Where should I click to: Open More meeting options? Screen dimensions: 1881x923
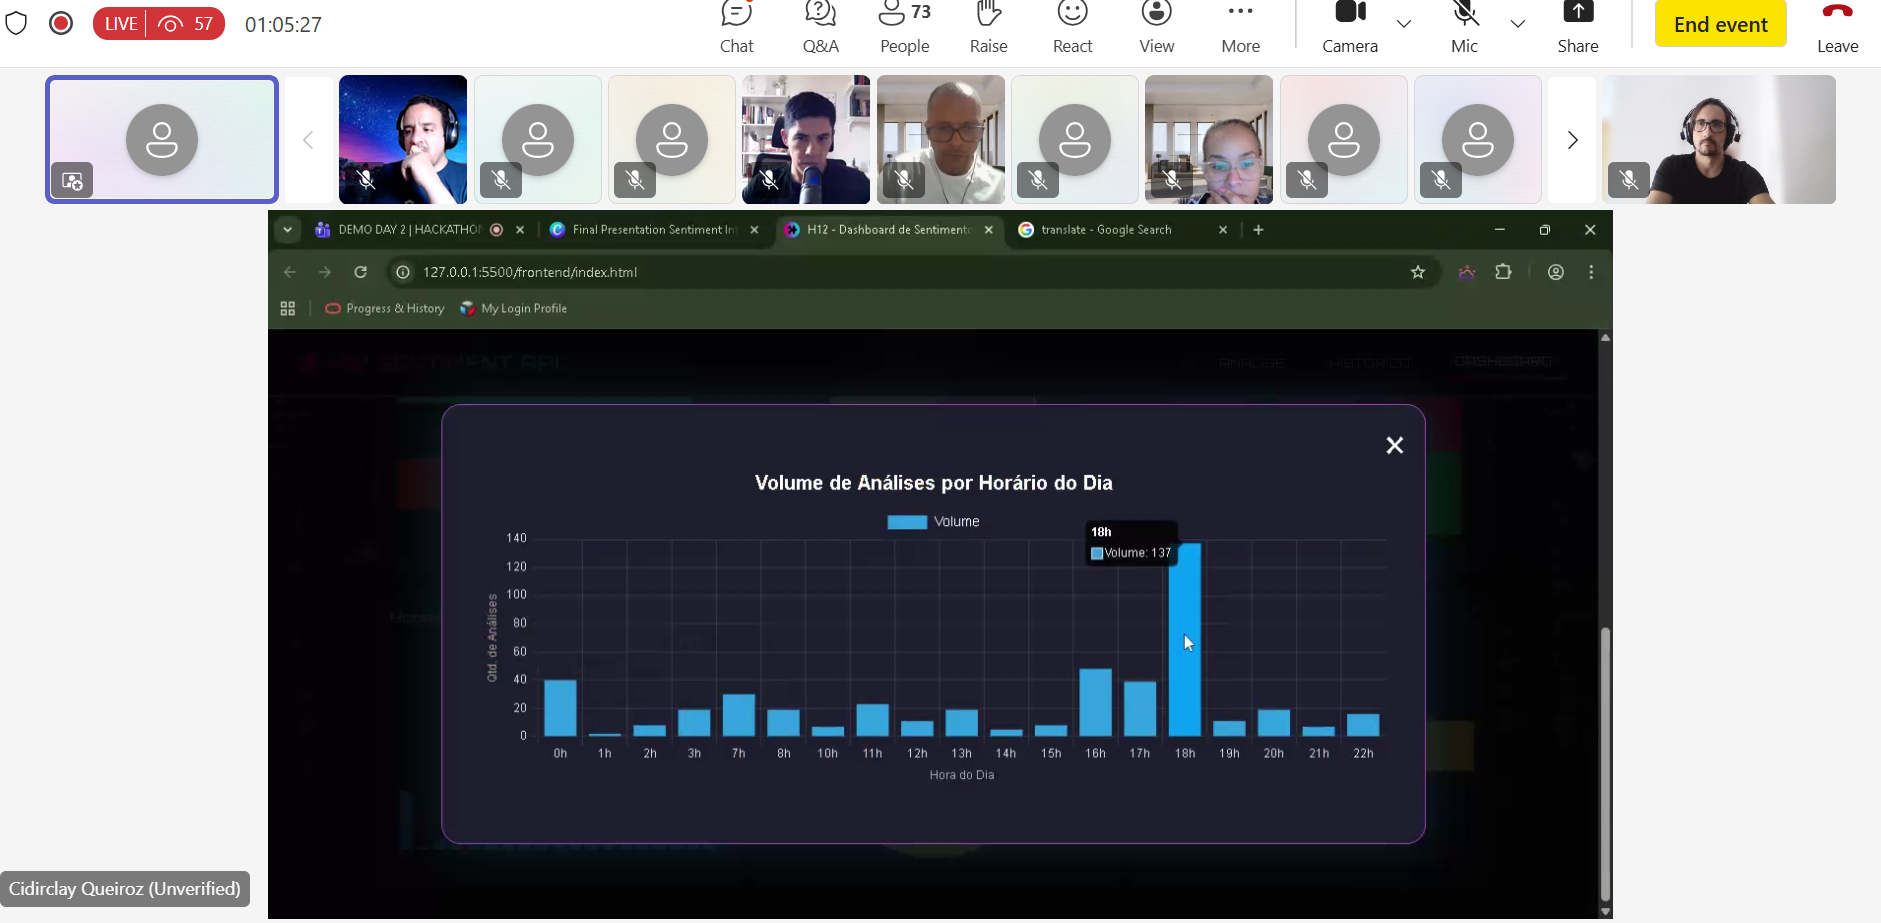(1240, 27)
